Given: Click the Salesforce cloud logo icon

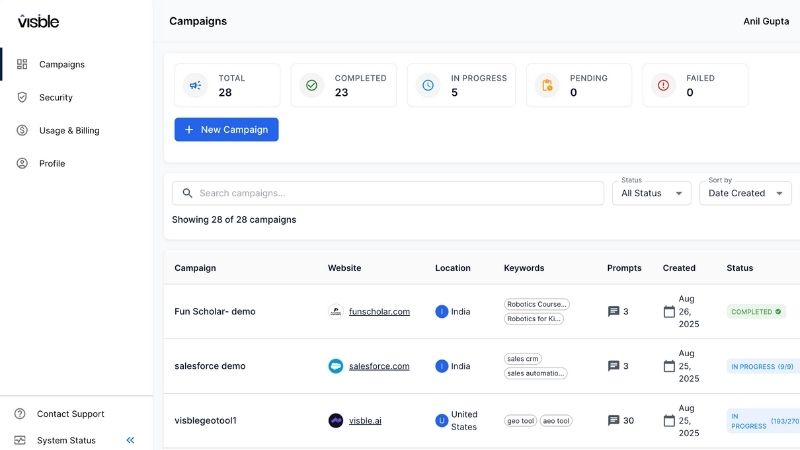Looking at the screenshot, I should [336, 366].
